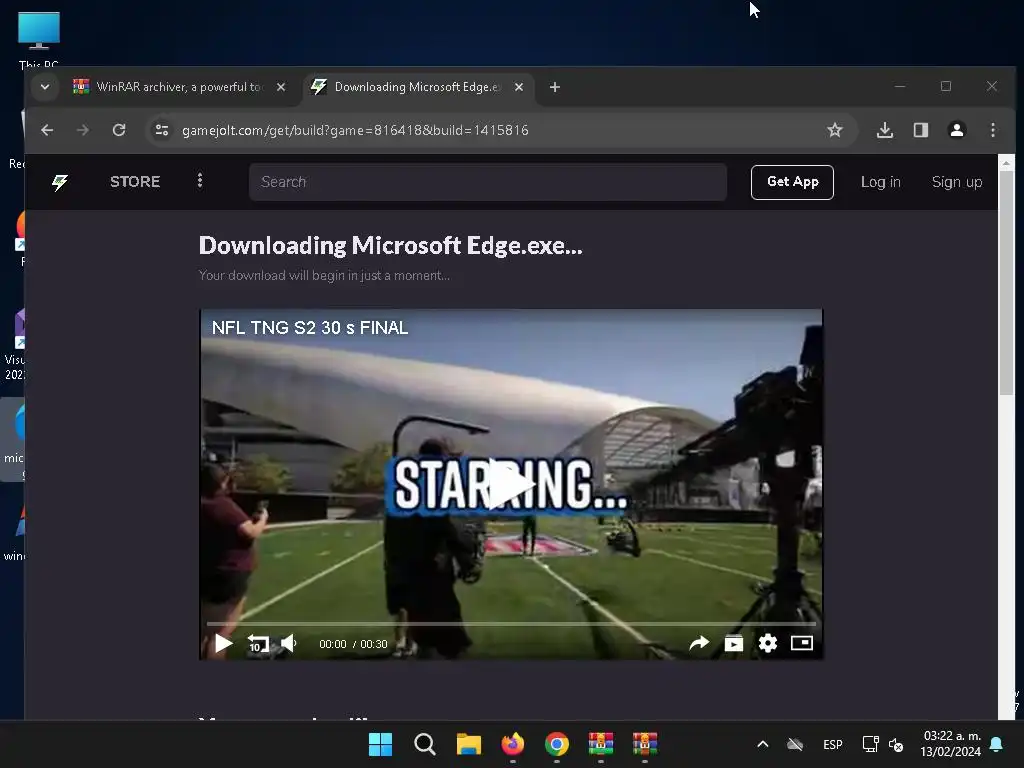Viewport: 1024px width, 768px height.
Task: Start the video with the center play button
Action: coord(511,484)
